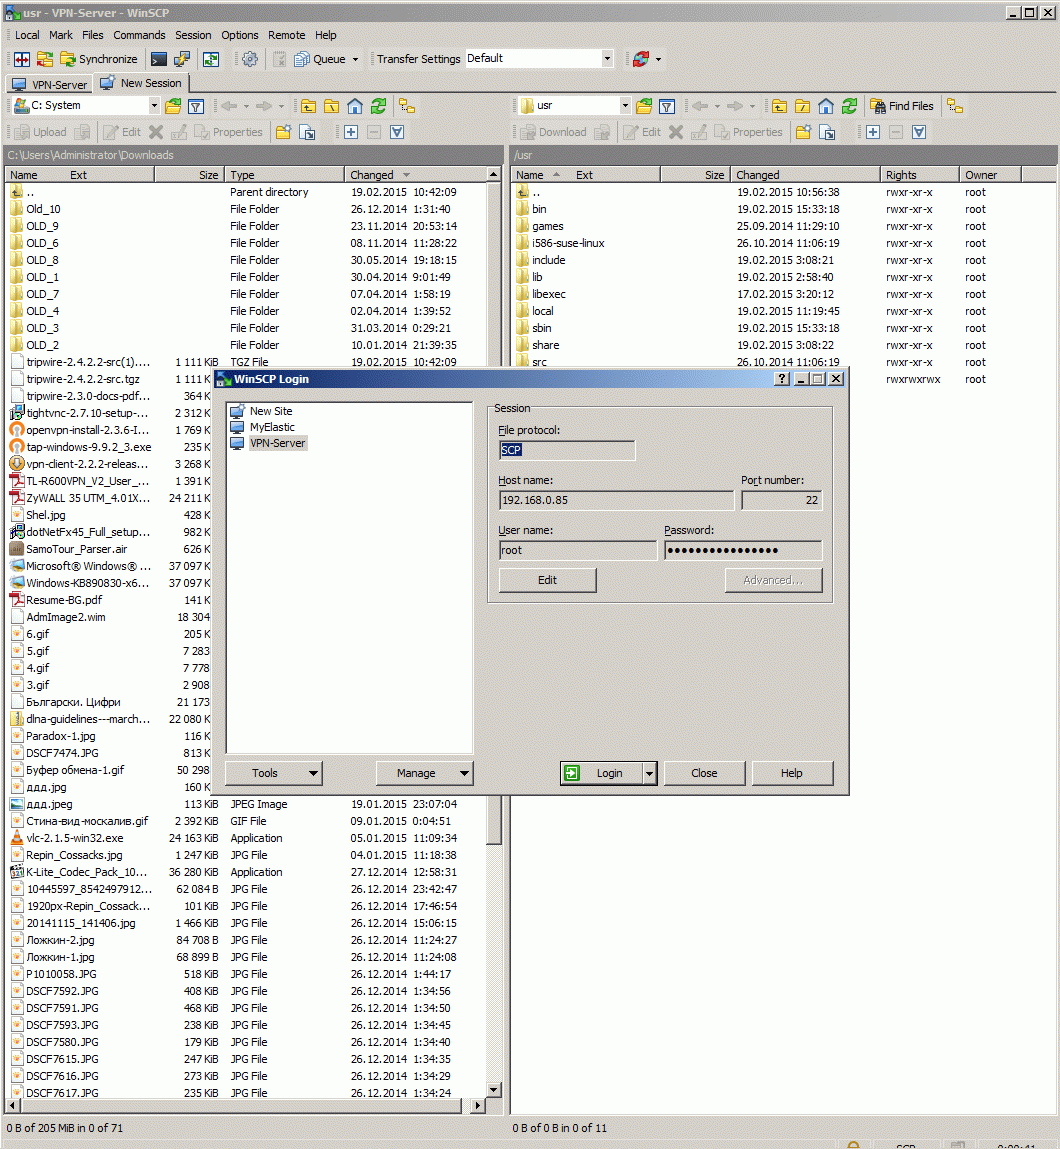Go to root directory in local panel
This screenshot has width=1060, height=1149.
[x=332, y=106]
